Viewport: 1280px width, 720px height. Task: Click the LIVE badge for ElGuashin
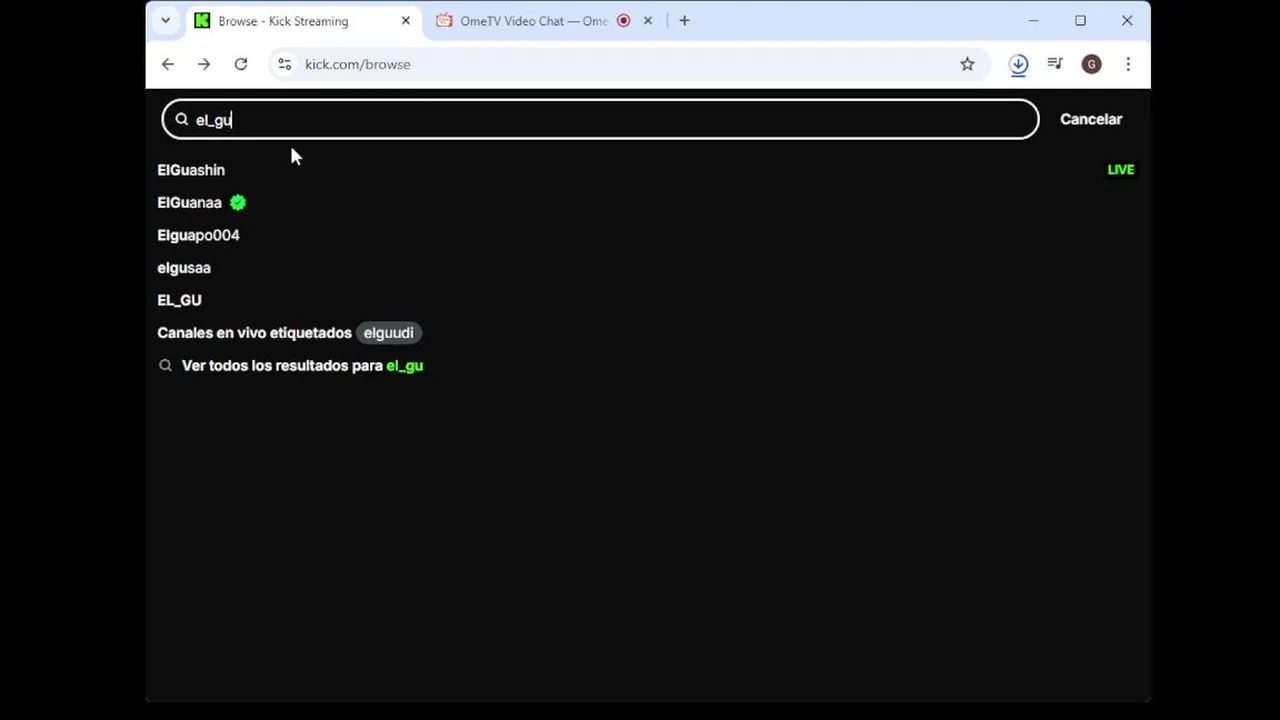coord(1121,170)
